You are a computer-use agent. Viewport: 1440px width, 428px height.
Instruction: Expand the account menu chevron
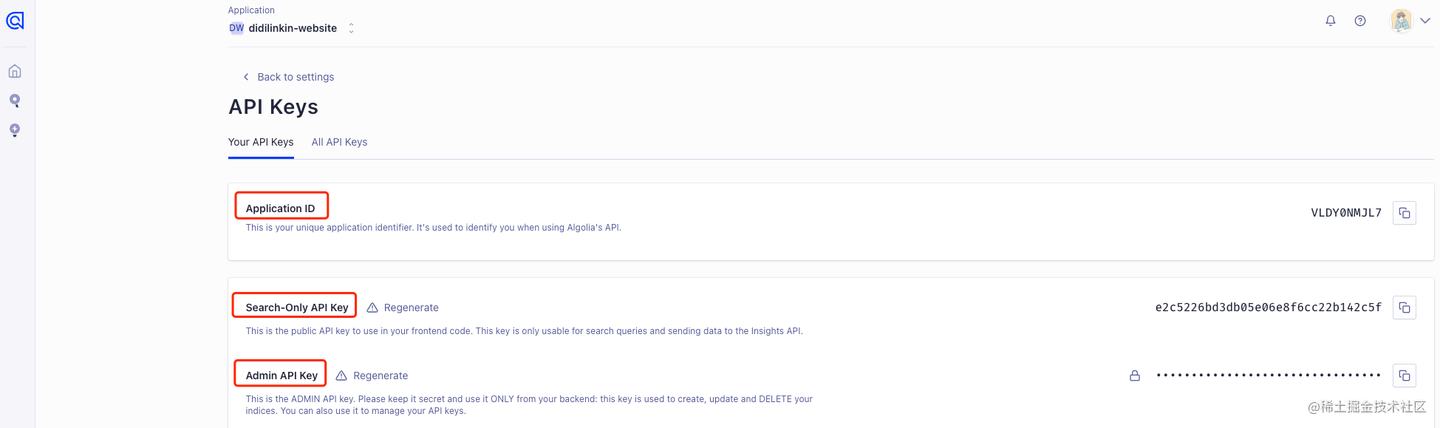coord(1425,21)
